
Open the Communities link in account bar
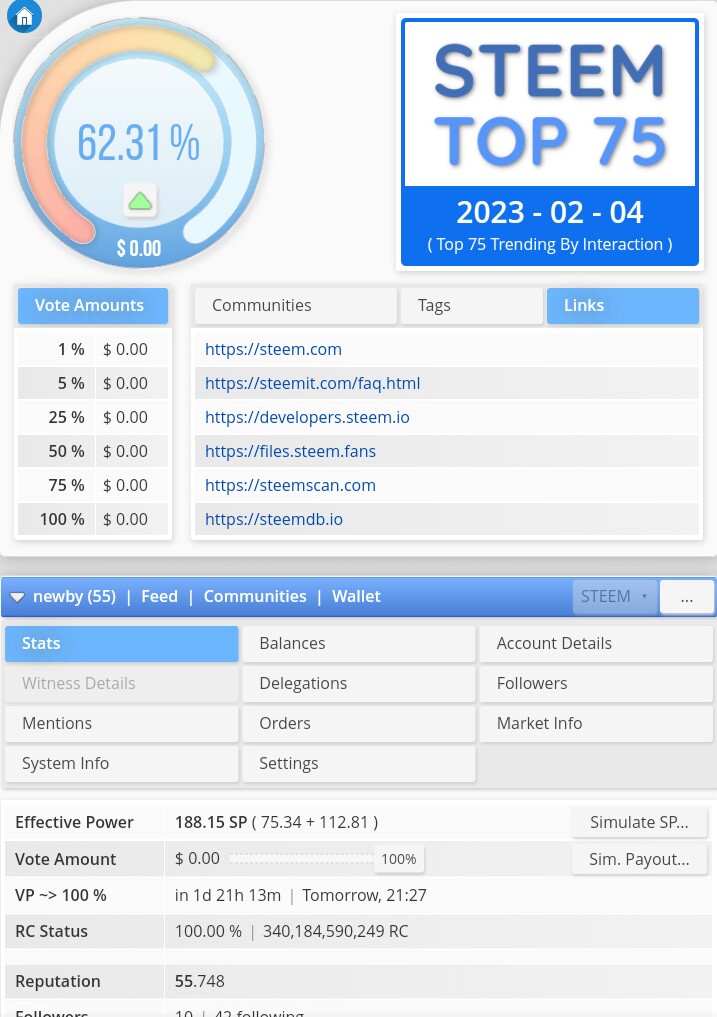coord(255,597)
